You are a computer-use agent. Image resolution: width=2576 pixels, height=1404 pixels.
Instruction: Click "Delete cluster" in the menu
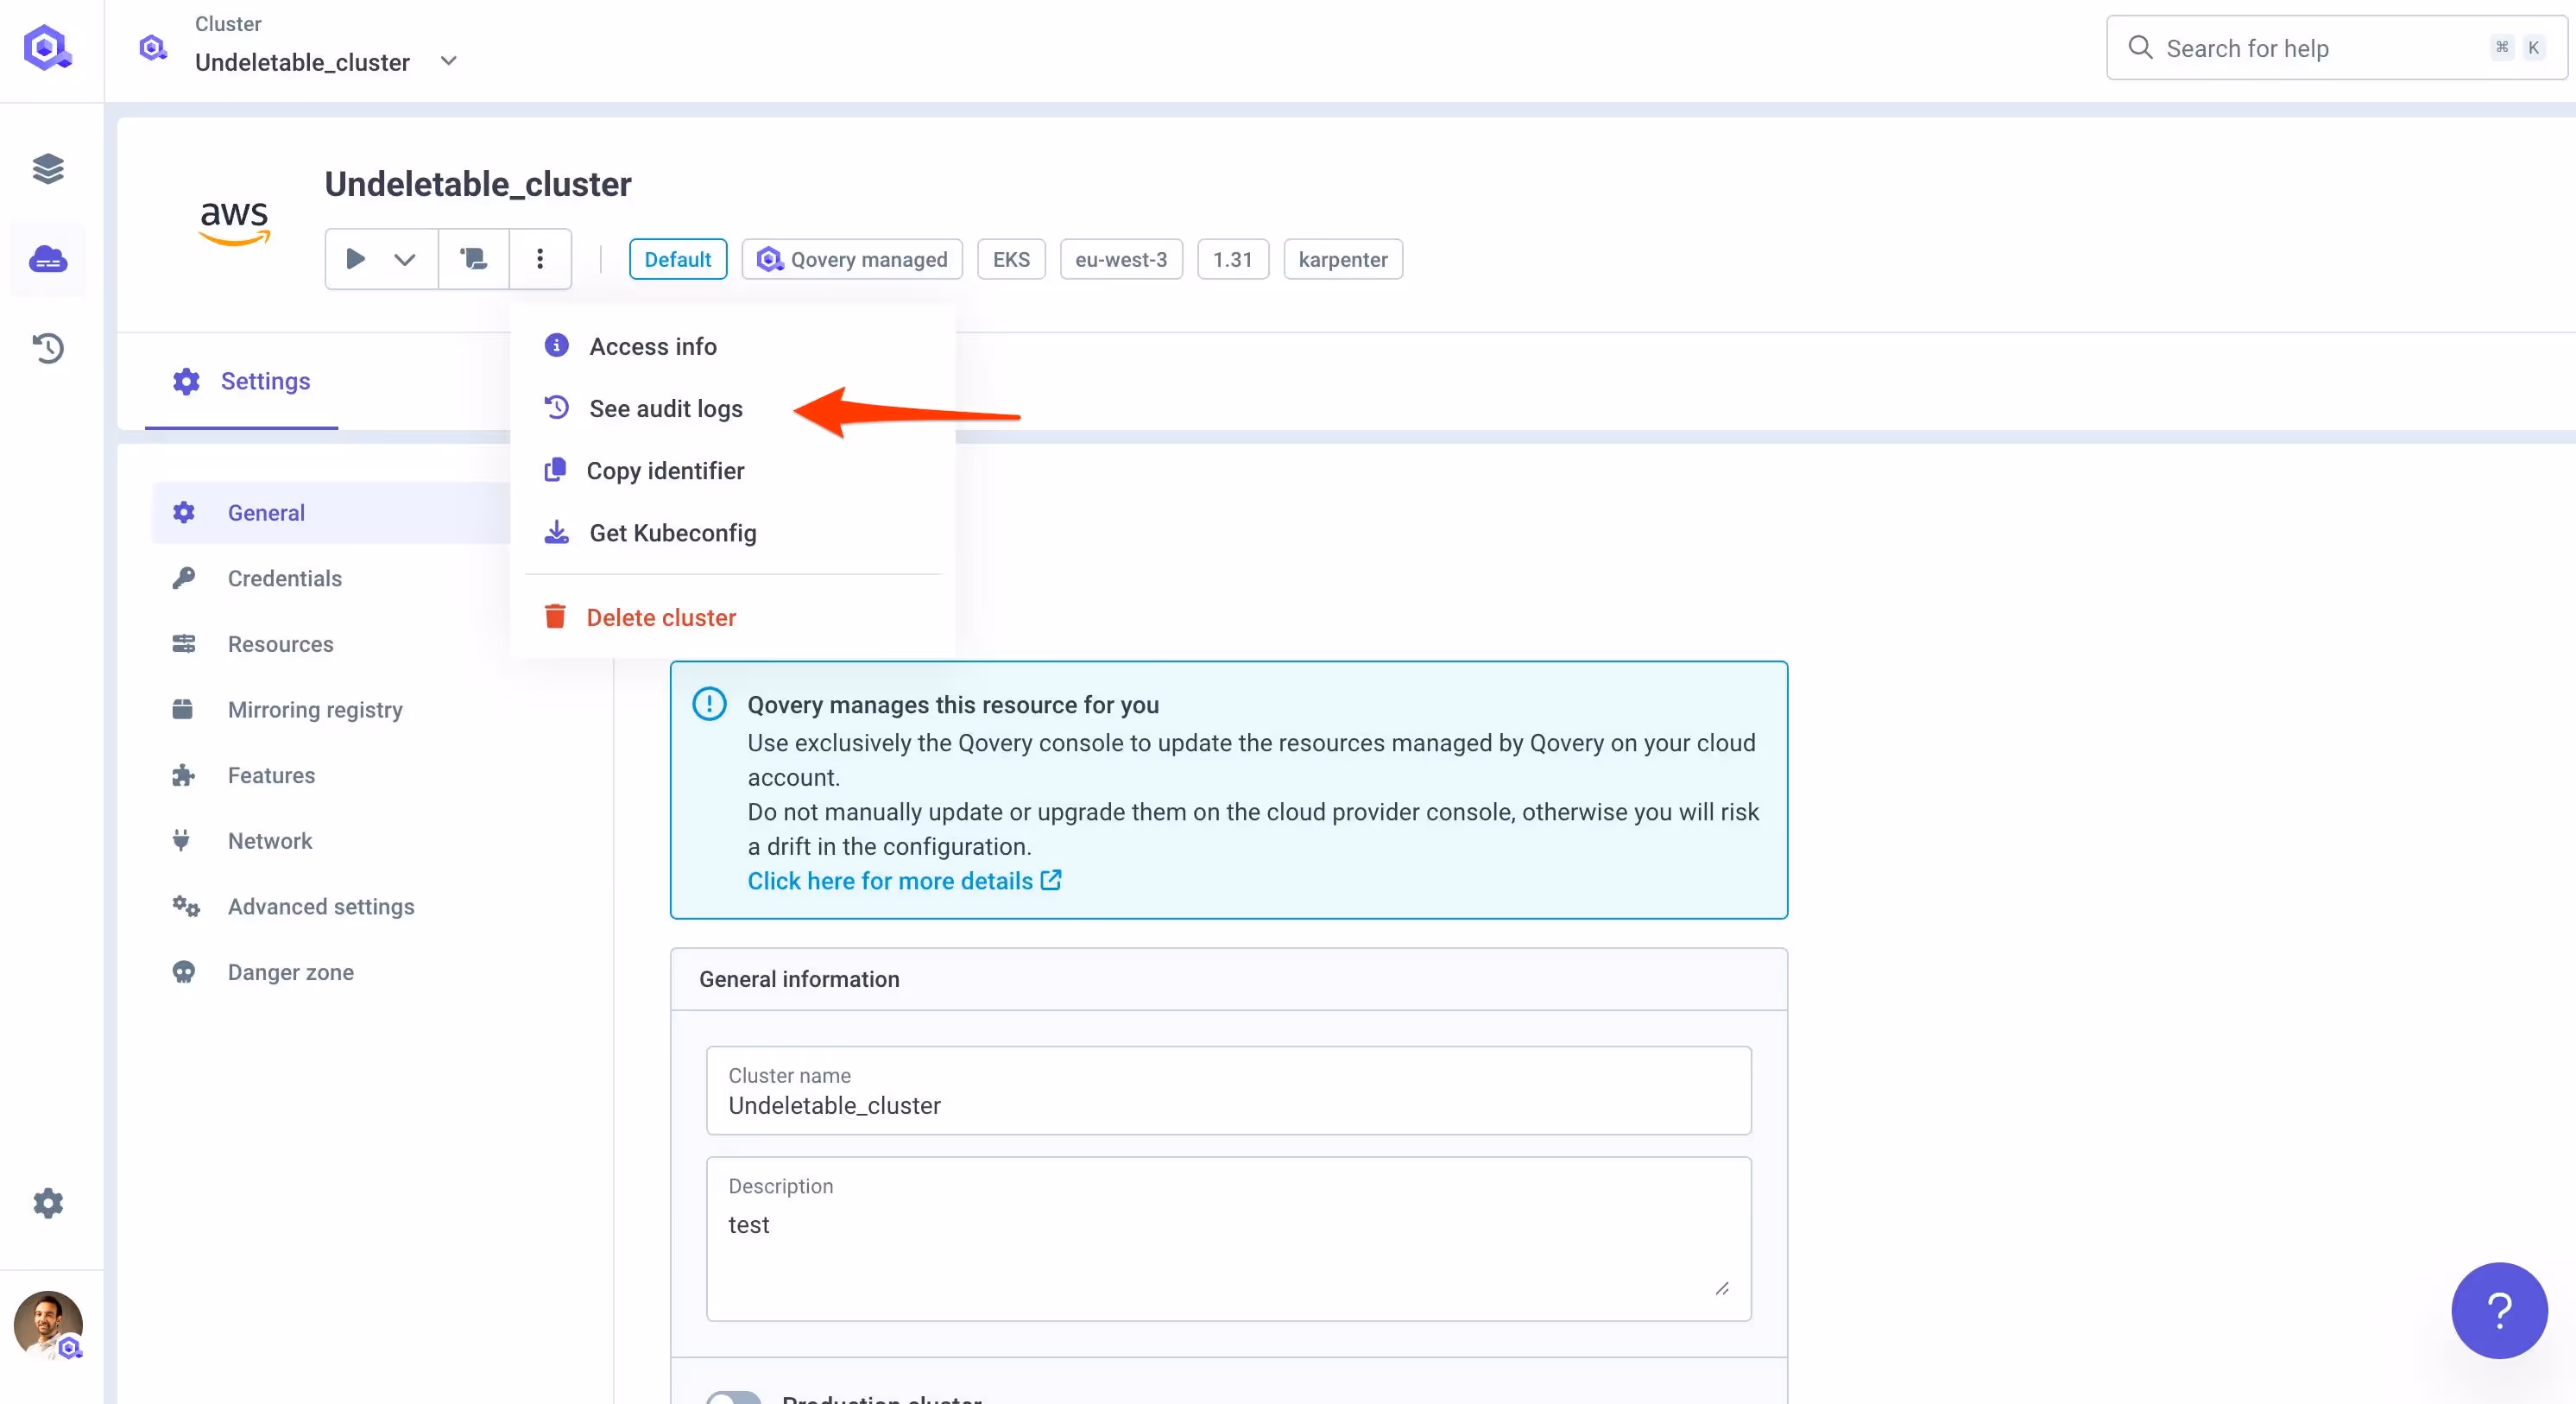coord(661,616)
